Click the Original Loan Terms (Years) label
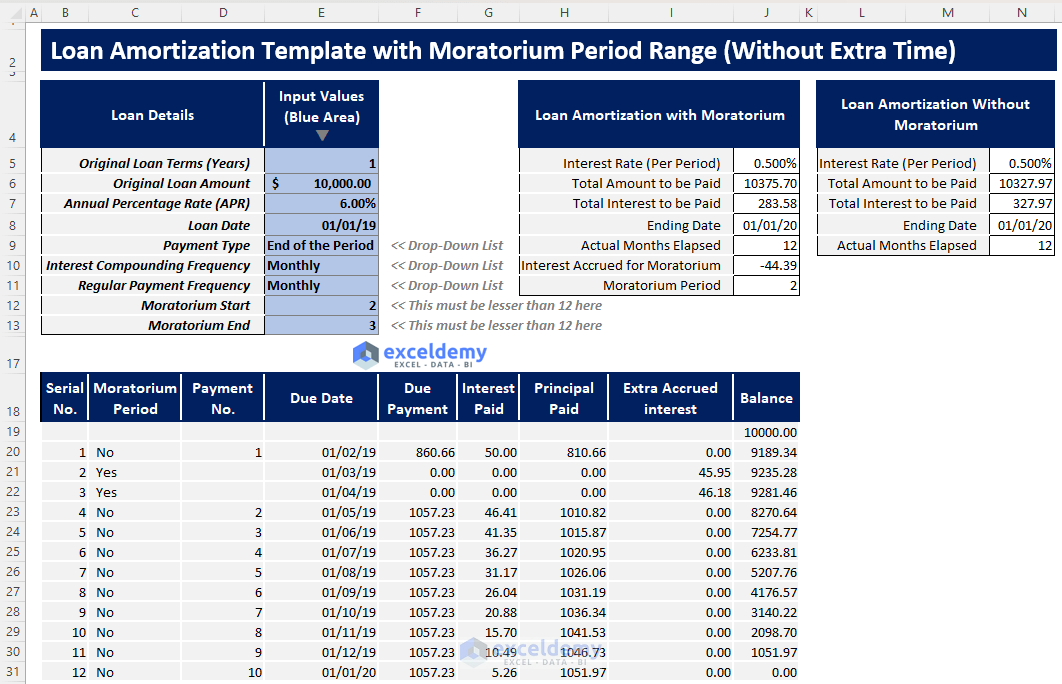 click(165, 163)
